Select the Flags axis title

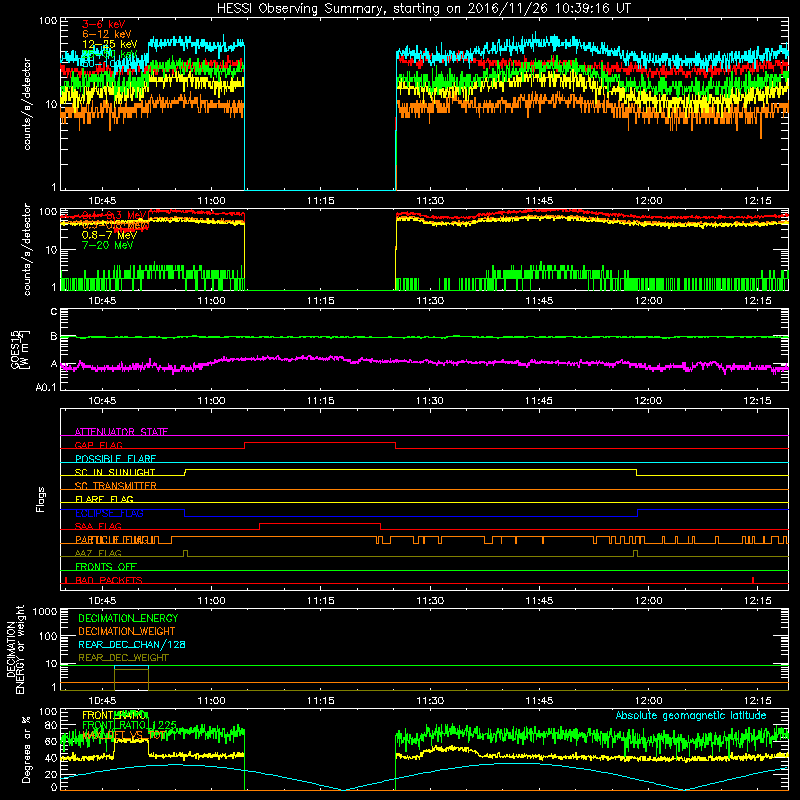point(41,499)
